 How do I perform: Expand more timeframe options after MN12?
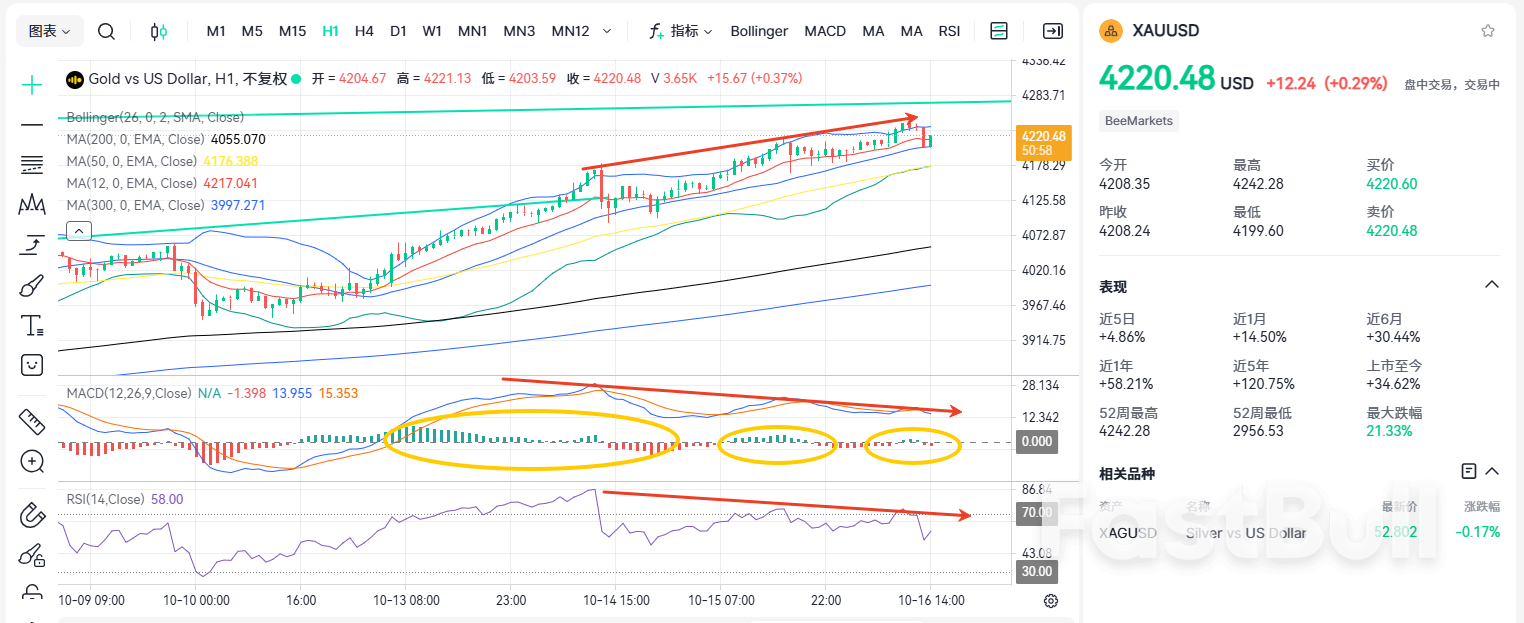[x=607, y=31]
